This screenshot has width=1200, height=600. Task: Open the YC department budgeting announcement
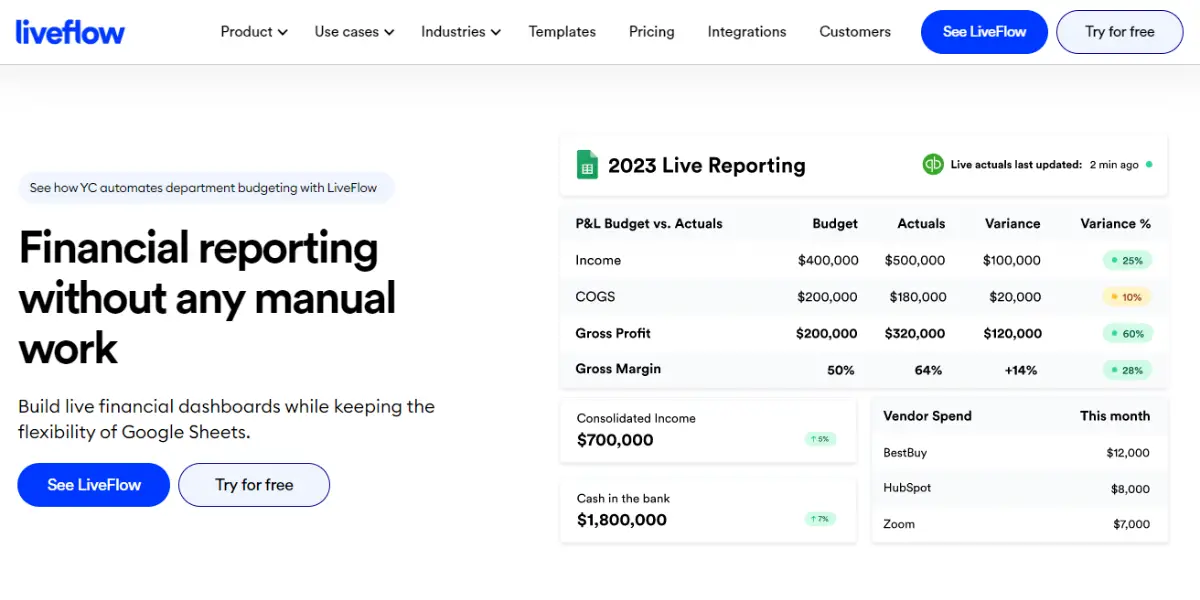(x=206, y=188)
